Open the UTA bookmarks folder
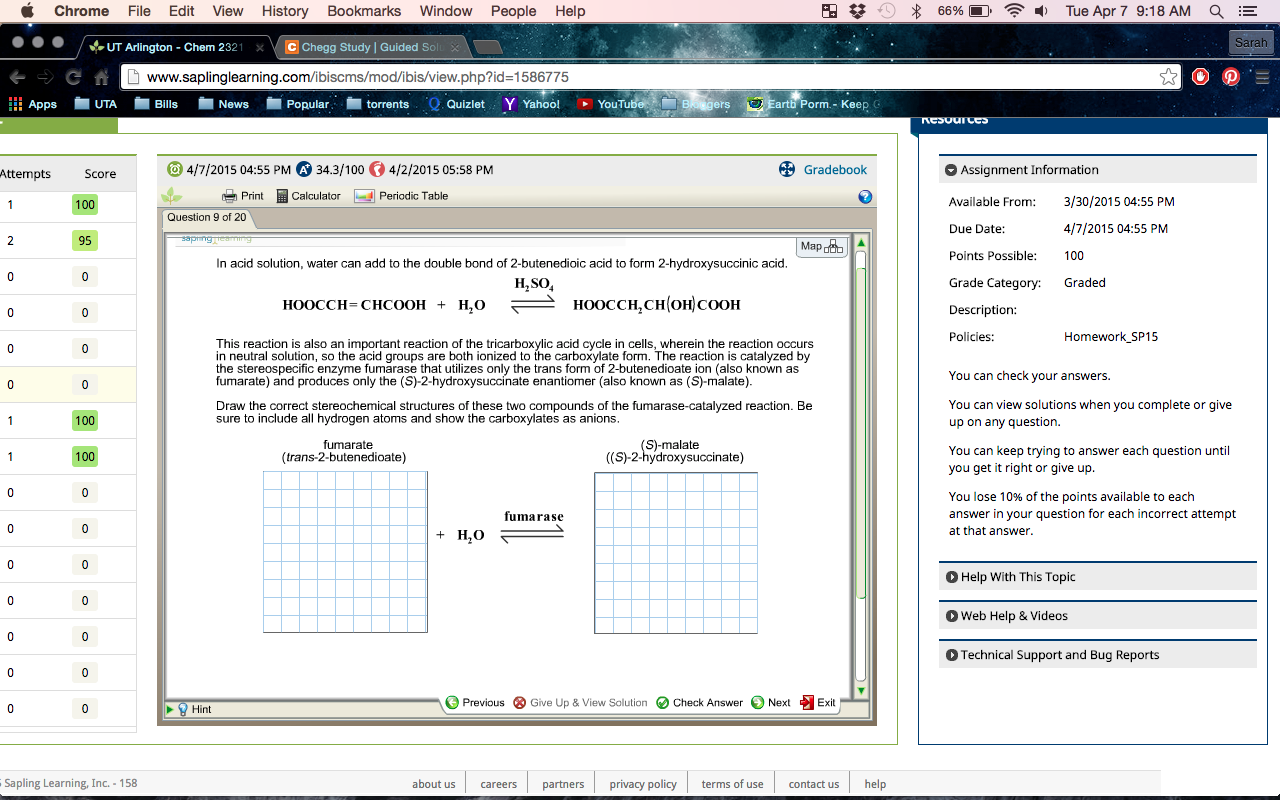 point(95,104)
